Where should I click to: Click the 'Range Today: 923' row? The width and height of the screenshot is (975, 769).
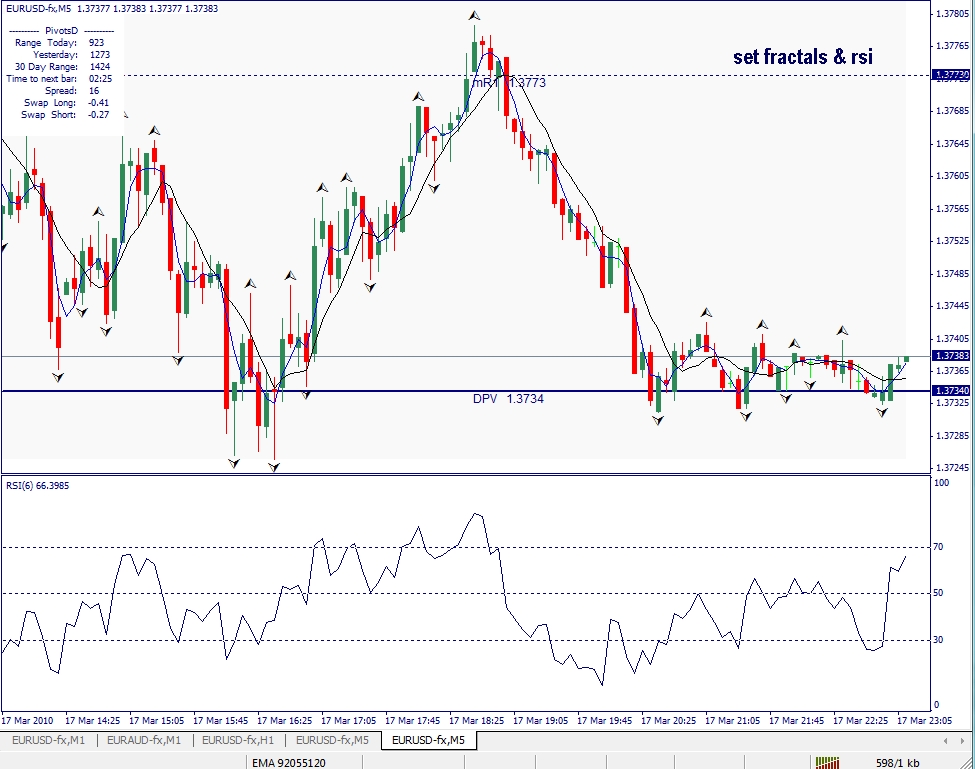60,43
